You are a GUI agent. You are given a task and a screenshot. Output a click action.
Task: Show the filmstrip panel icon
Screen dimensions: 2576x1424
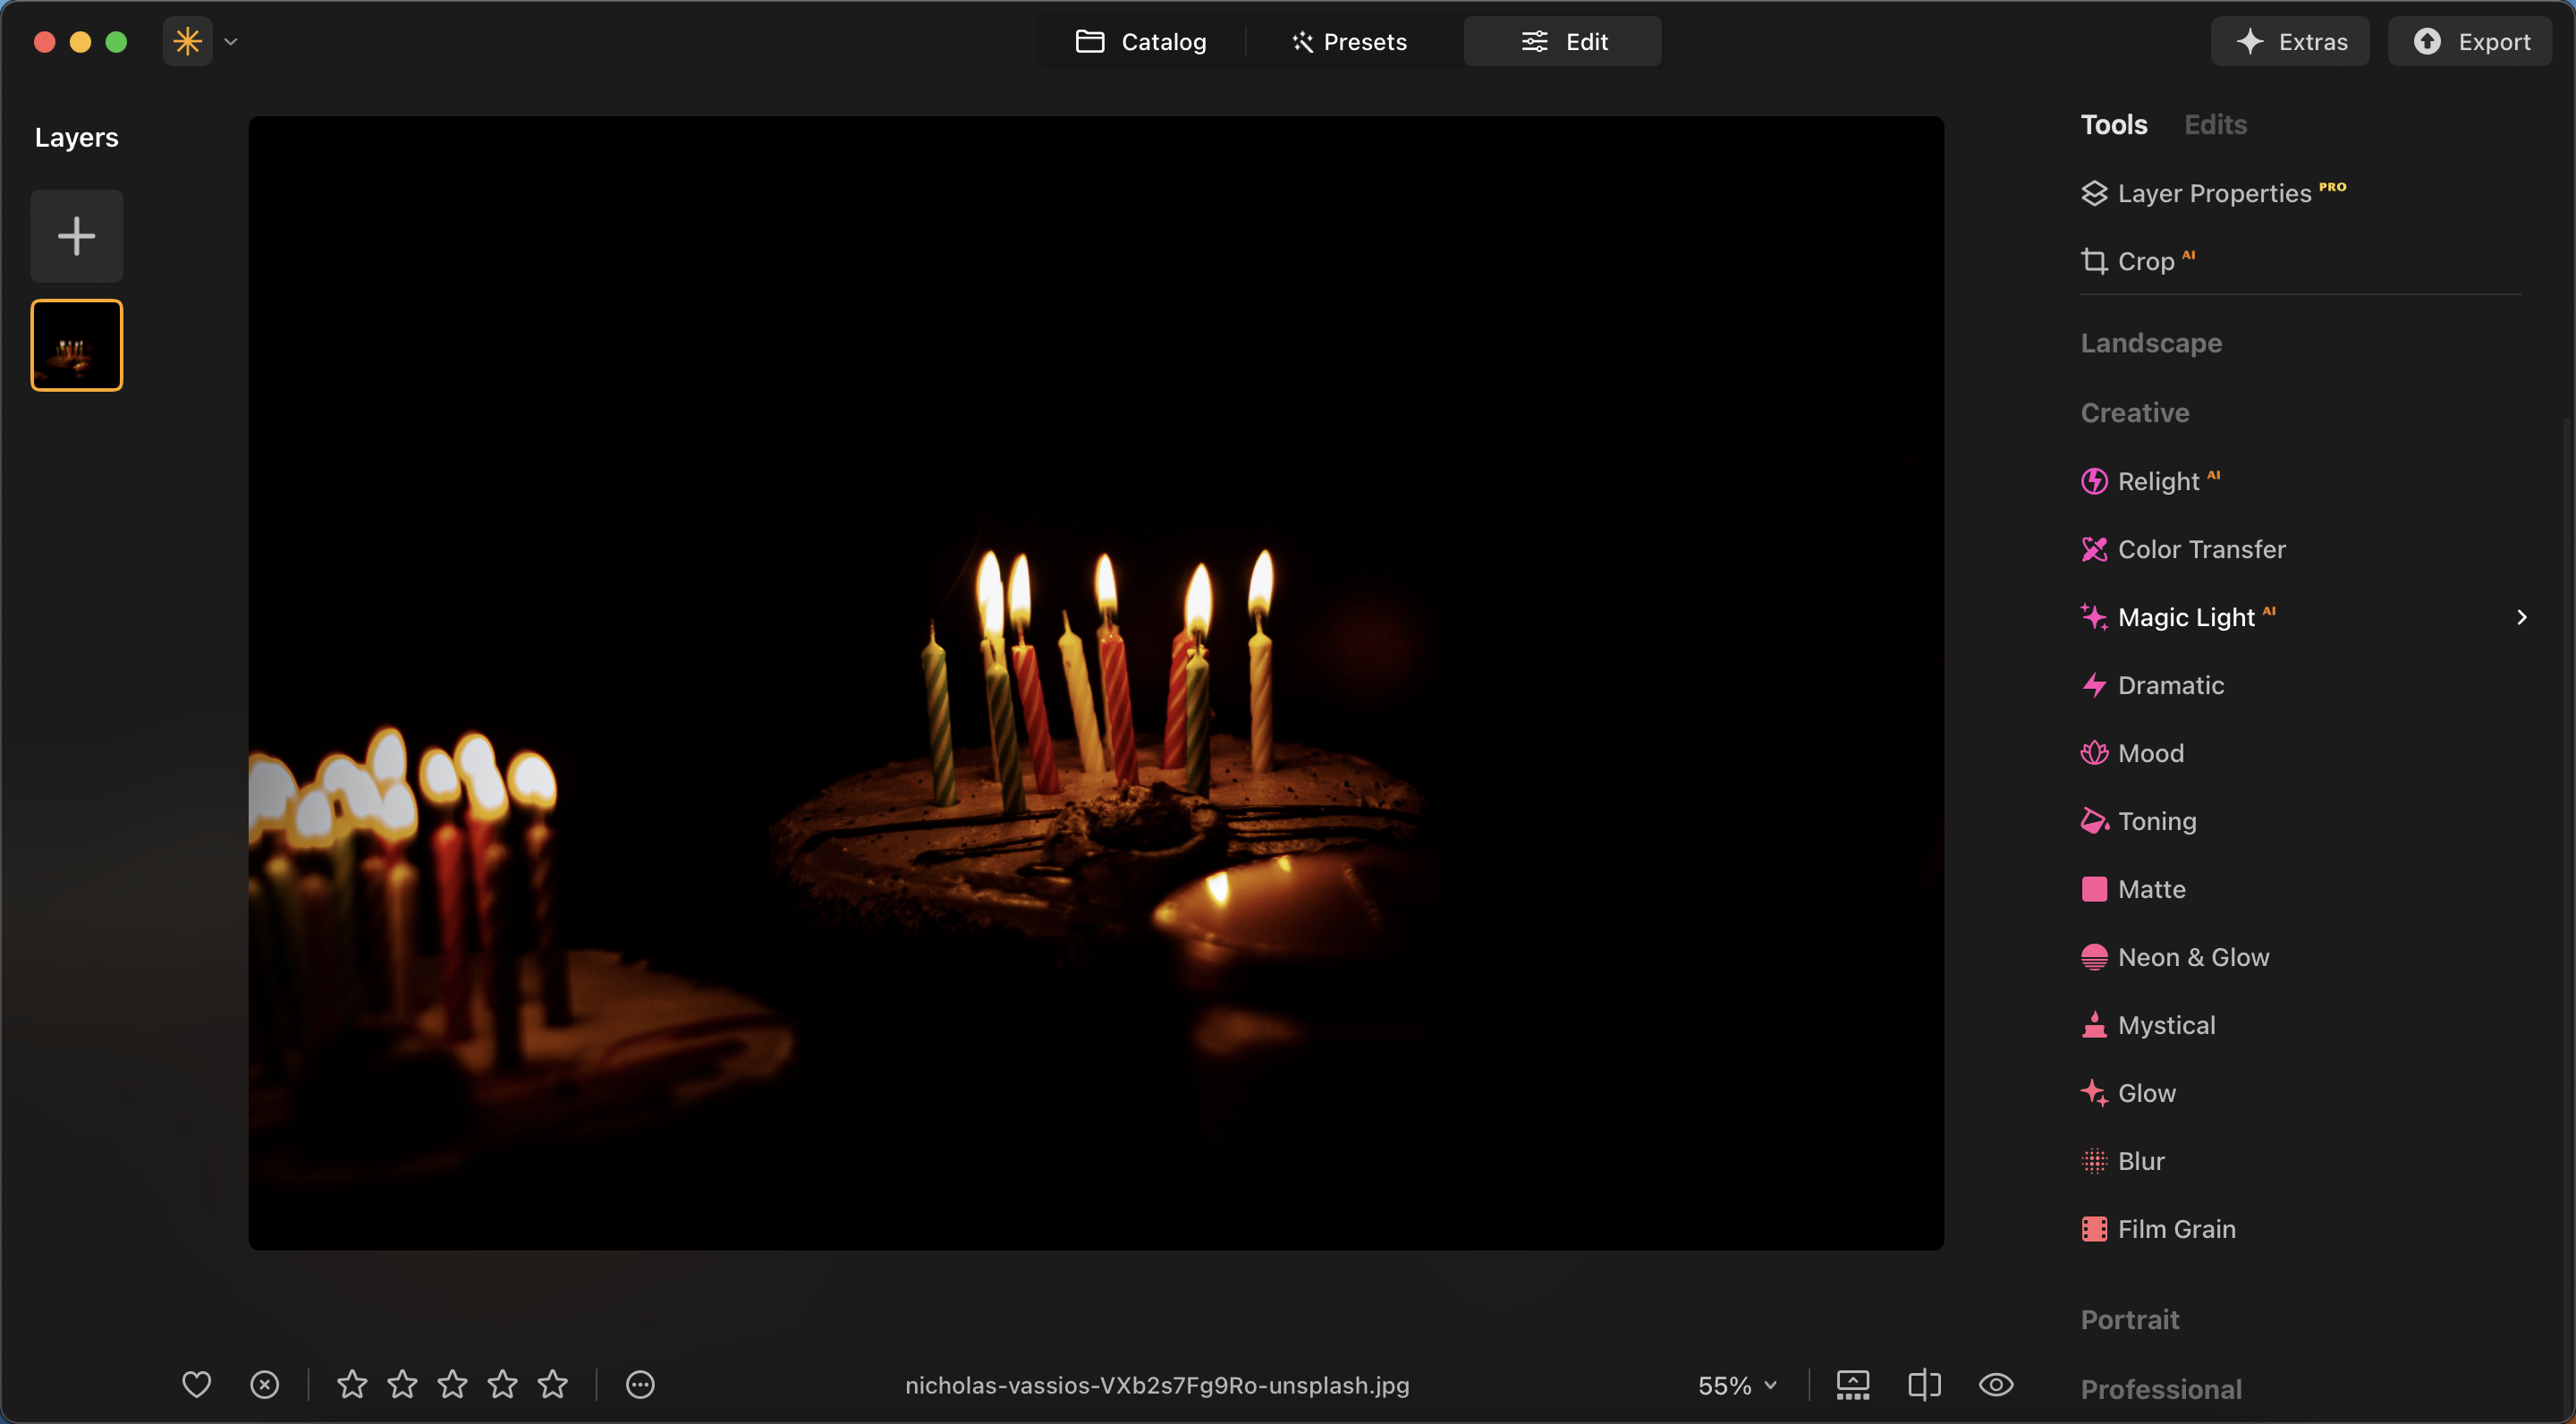coord(1852,1384)
